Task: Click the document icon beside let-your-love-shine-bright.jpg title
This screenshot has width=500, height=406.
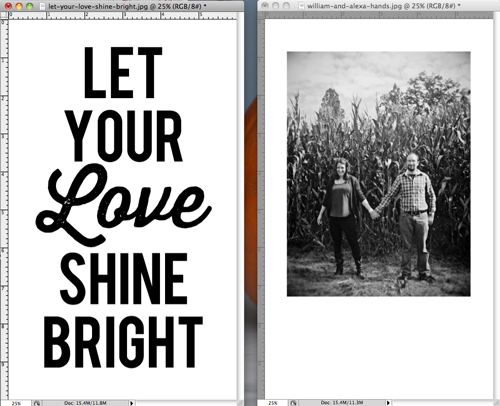Action: coord(42,6)
